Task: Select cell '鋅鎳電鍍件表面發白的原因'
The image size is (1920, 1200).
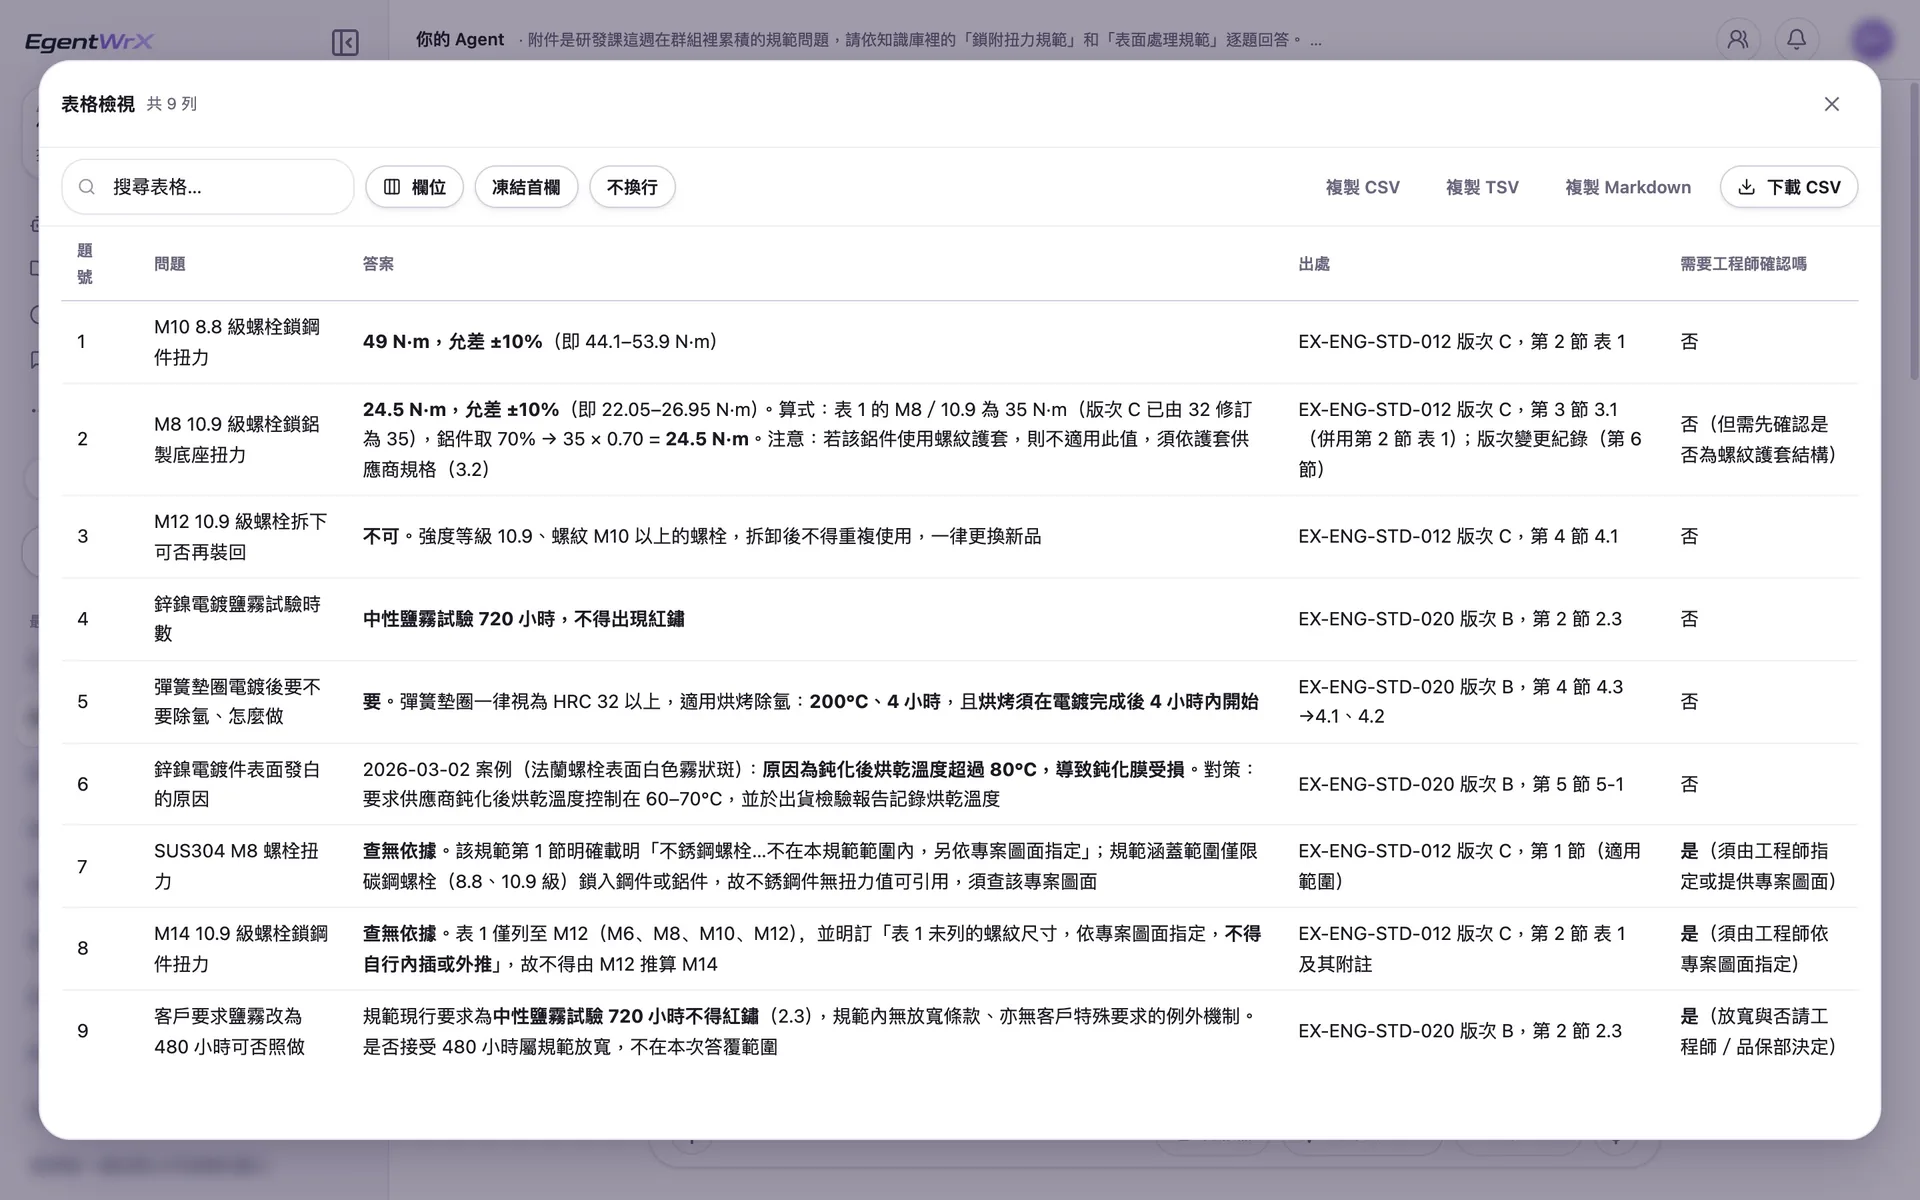Action: (238, 784)
